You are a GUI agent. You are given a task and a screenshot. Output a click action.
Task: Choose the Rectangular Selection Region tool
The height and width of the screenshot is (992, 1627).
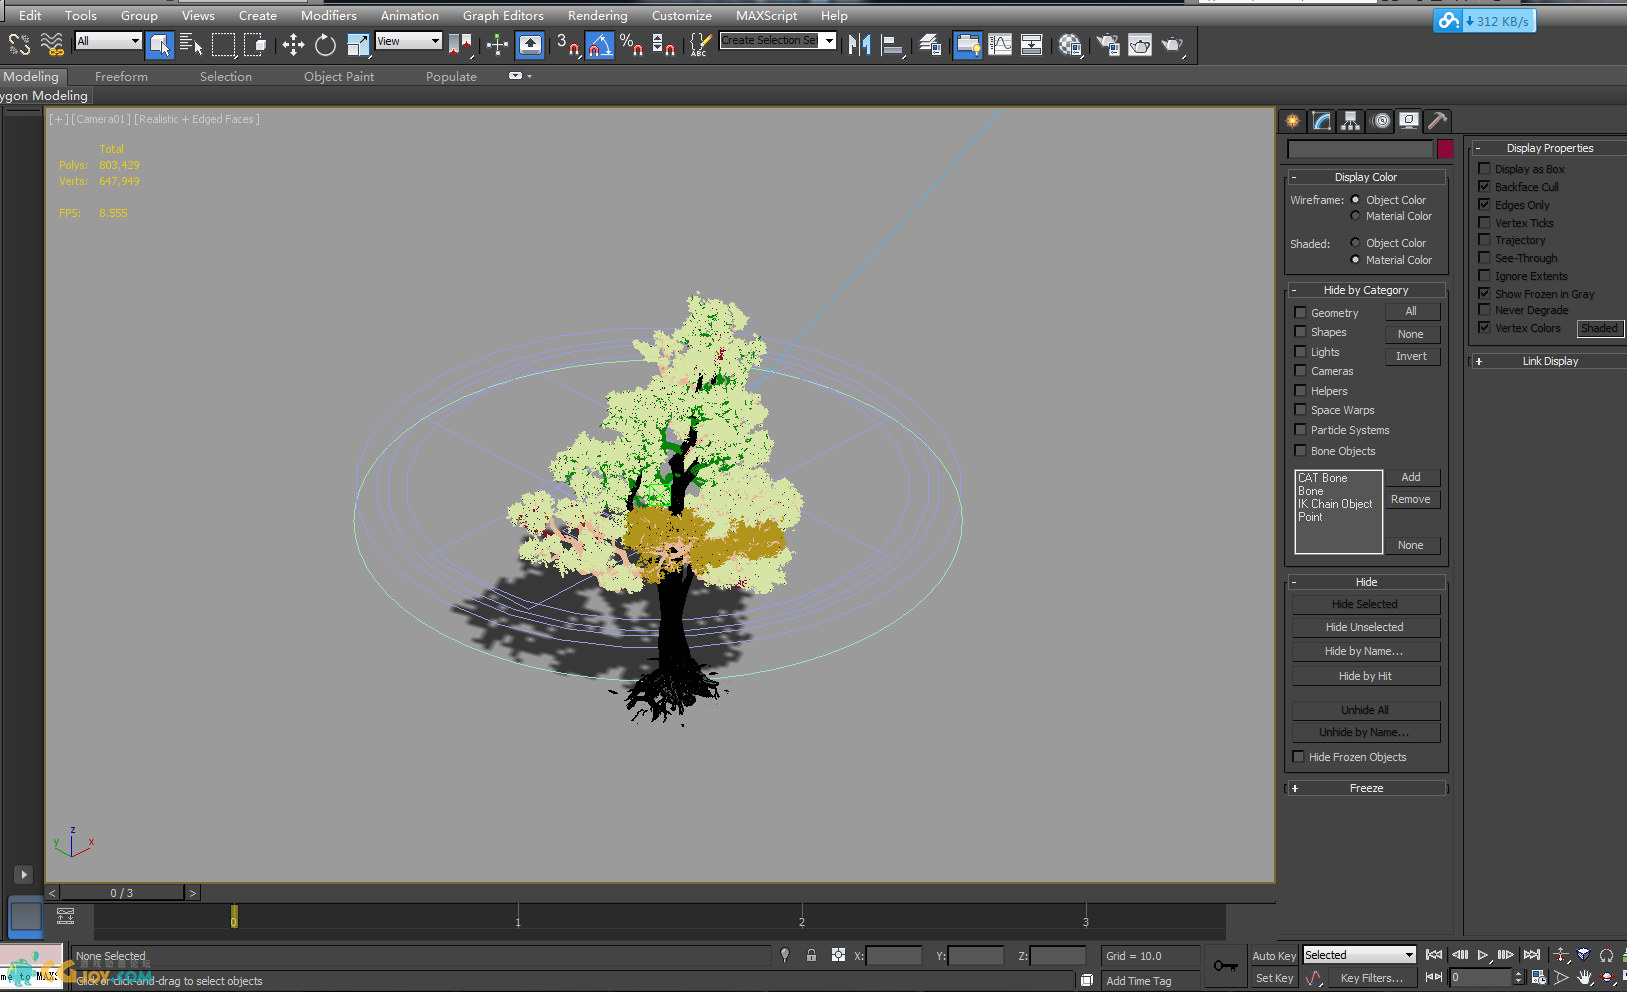point(223,44)
